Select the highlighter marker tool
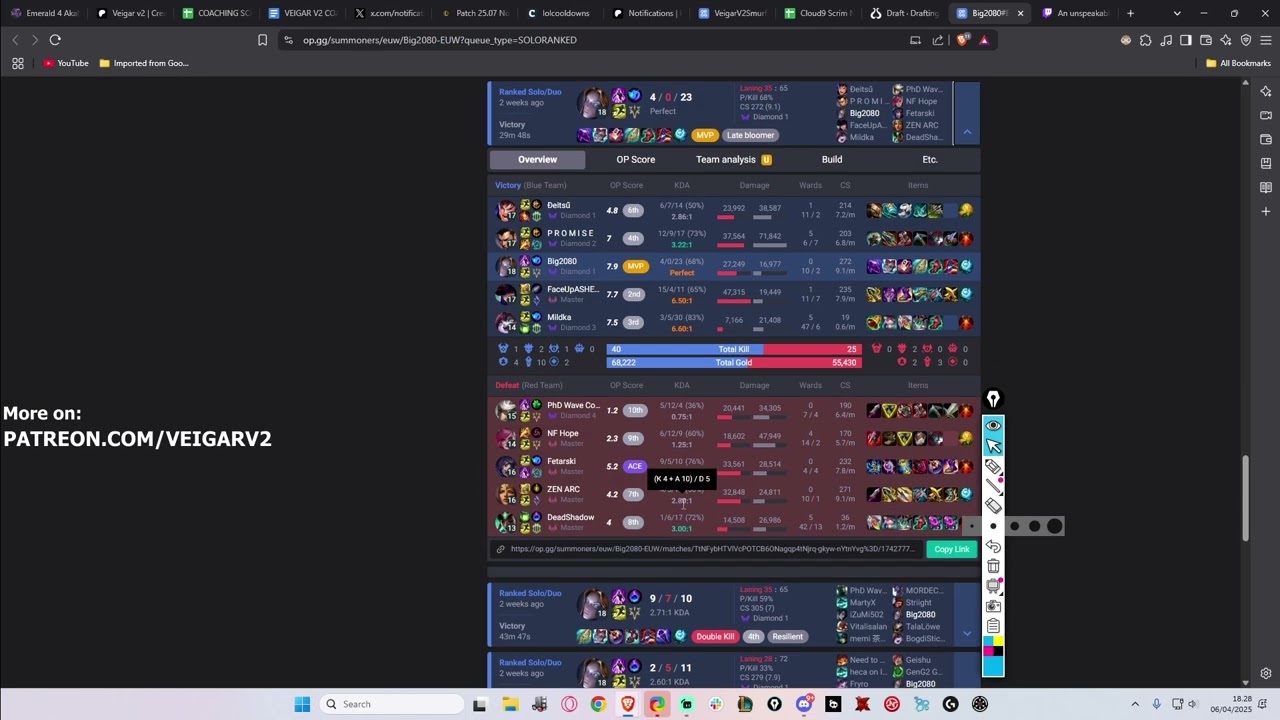Screen dimensions: 1280x720 click(x=993, y=466)
